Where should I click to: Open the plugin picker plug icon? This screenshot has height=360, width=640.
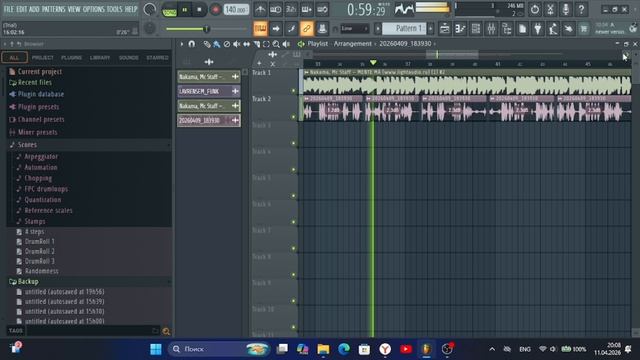(x=538, y=29)
